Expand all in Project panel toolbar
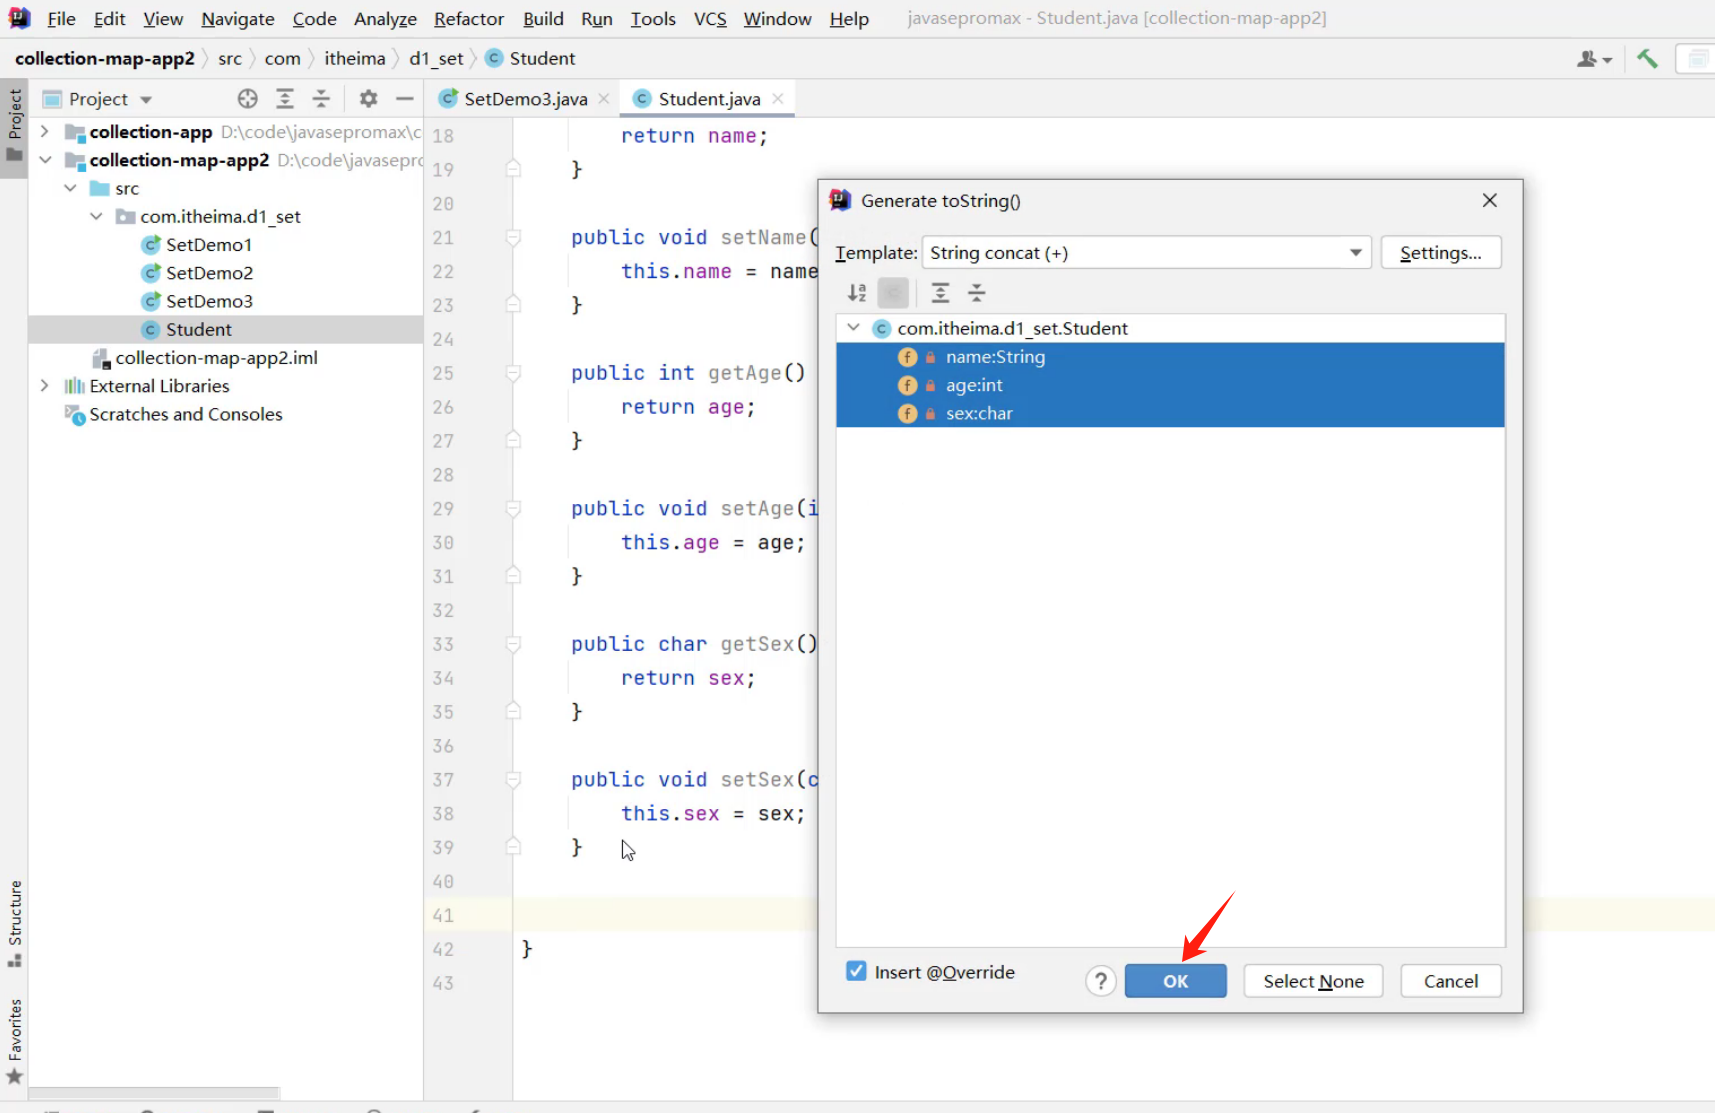This screenshot has width=1715, height=1113. click(x=285, y=98)
